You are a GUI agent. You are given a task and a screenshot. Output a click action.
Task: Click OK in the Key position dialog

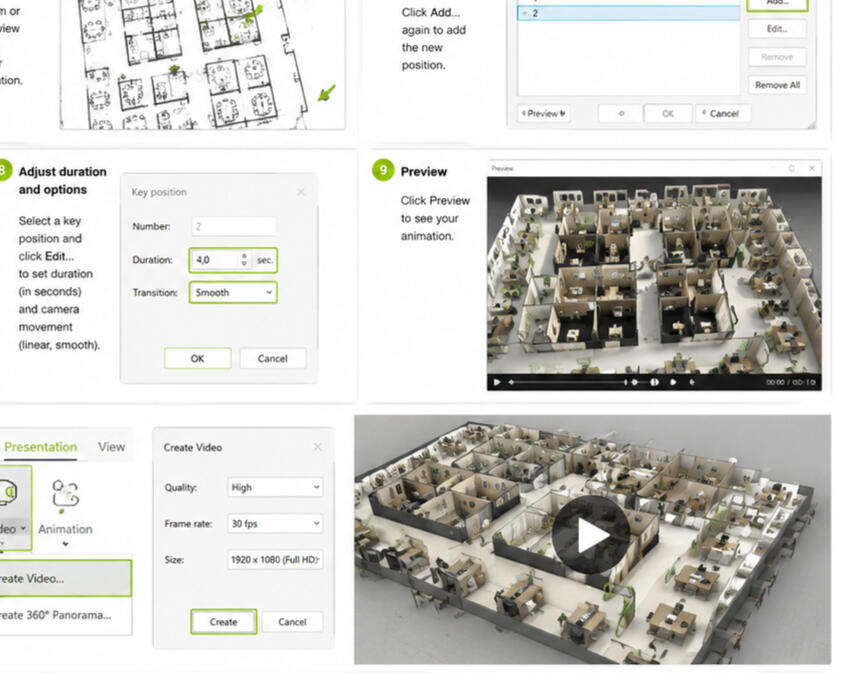click(x=197, y=358)
